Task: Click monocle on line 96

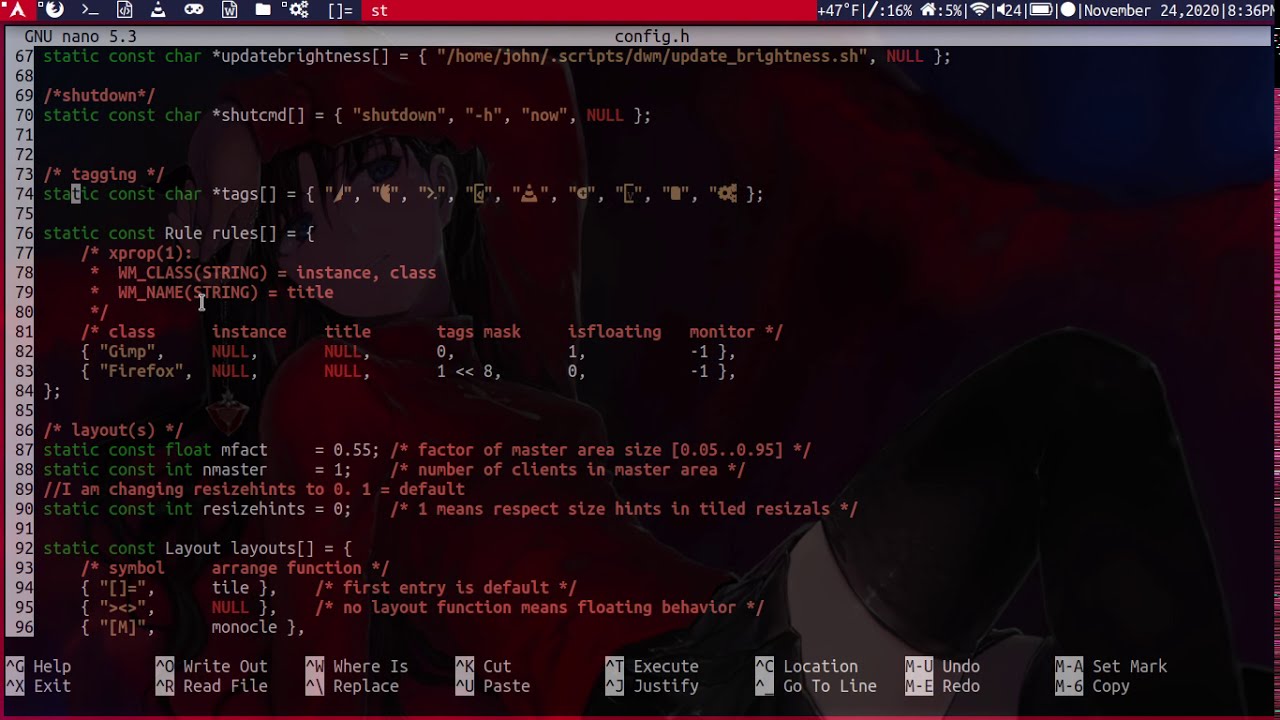Action: pyautogui.click(x=244, y=628)
